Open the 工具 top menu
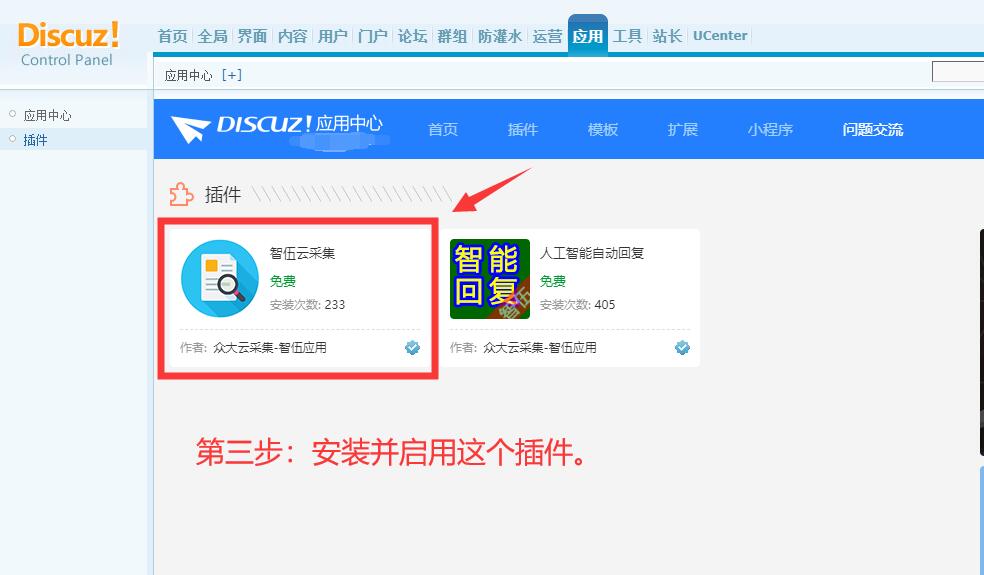 click(628, 36)
